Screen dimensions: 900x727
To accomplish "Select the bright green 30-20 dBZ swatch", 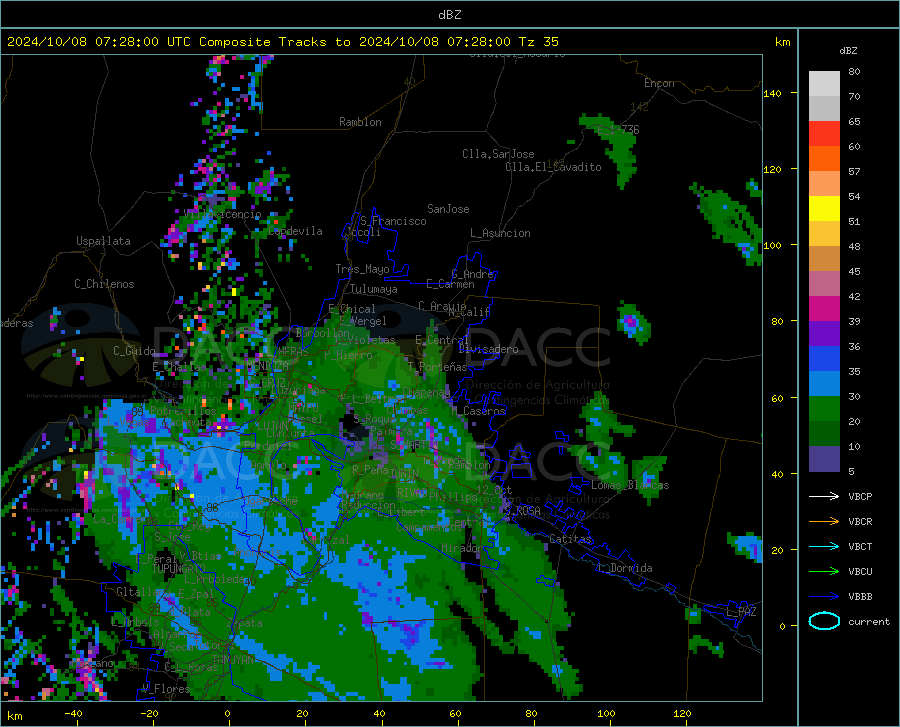I will tap(824, 409).
